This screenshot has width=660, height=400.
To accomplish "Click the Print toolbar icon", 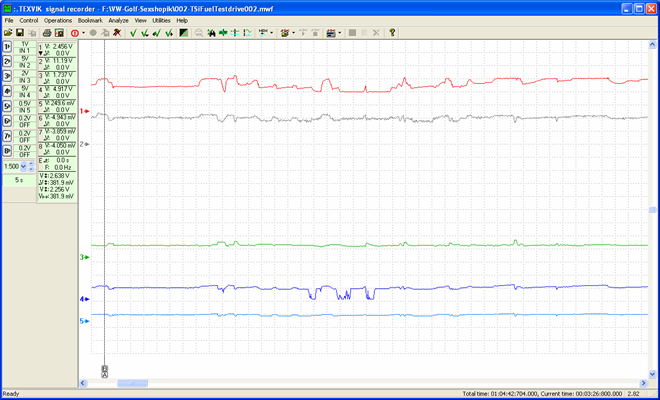I will (46, 33).
